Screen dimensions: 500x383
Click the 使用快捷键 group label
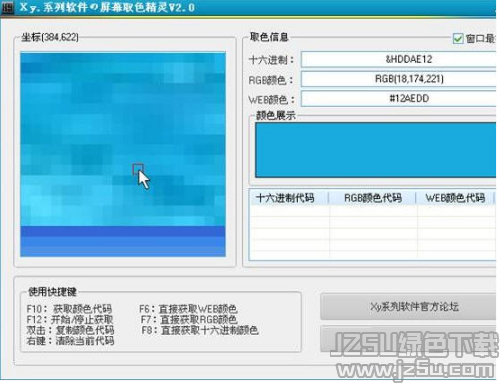[52, 292]
